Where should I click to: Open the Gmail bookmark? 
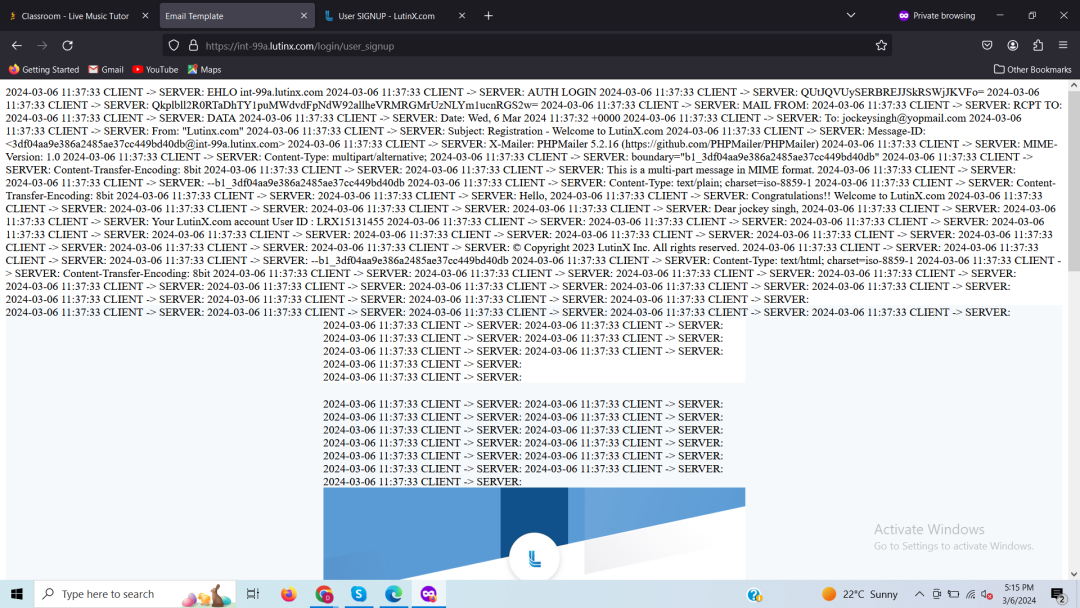[106, 69]
